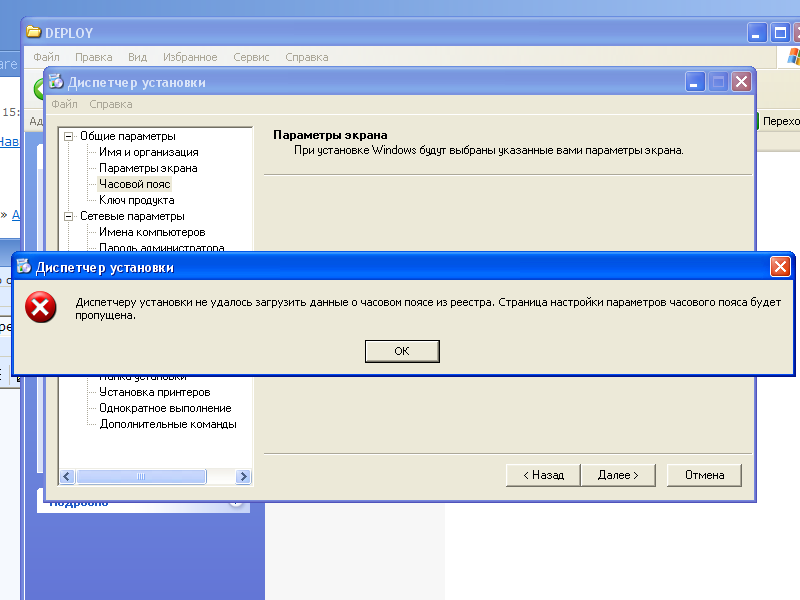Viewport: 800px width, 600px height.
Task: Click the Параметры экрана page heading
Action: click(x=330, y=135)
